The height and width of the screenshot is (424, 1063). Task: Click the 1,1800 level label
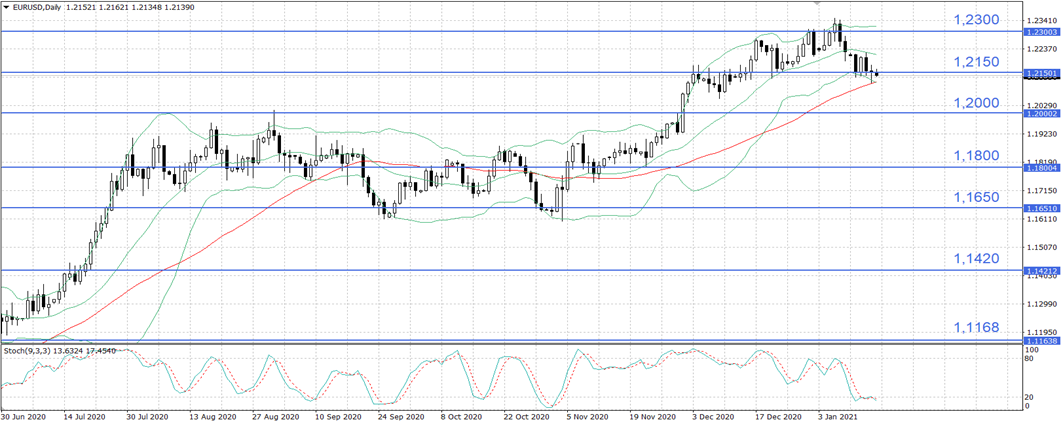pyautogui.click(x=976, y=157)
